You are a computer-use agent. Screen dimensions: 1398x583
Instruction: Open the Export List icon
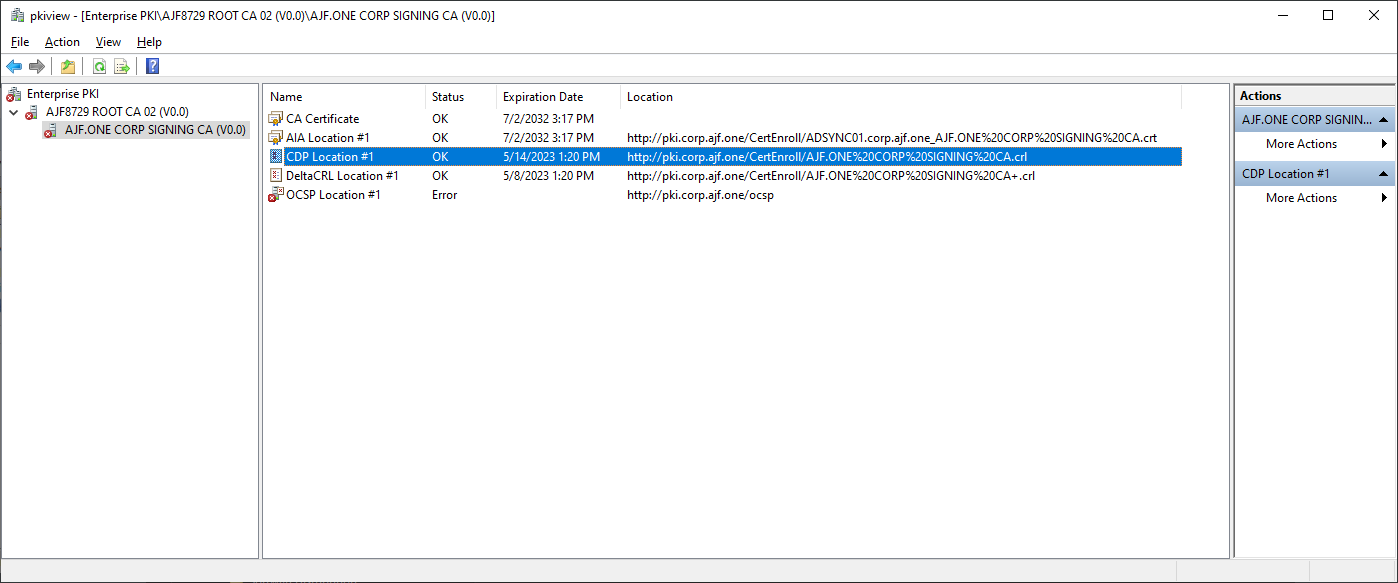tap(121, 66)
